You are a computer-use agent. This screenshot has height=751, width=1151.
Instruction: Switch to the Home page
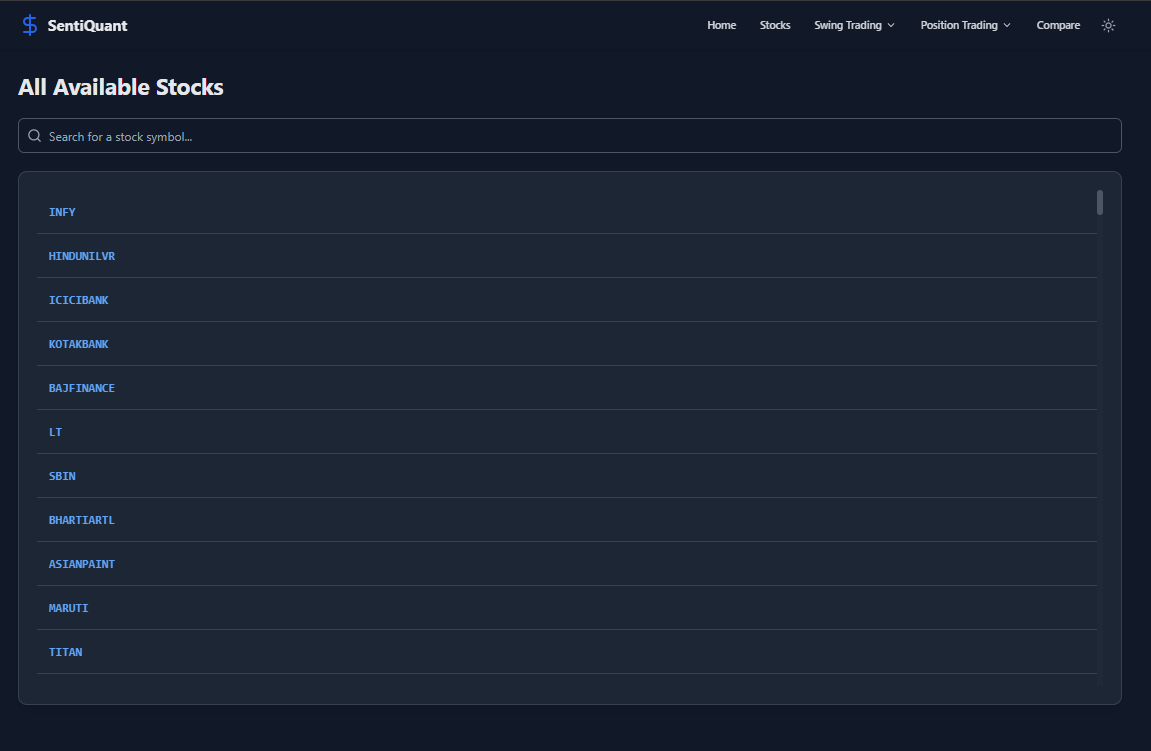pyautogui.click(x=721, y=25)
